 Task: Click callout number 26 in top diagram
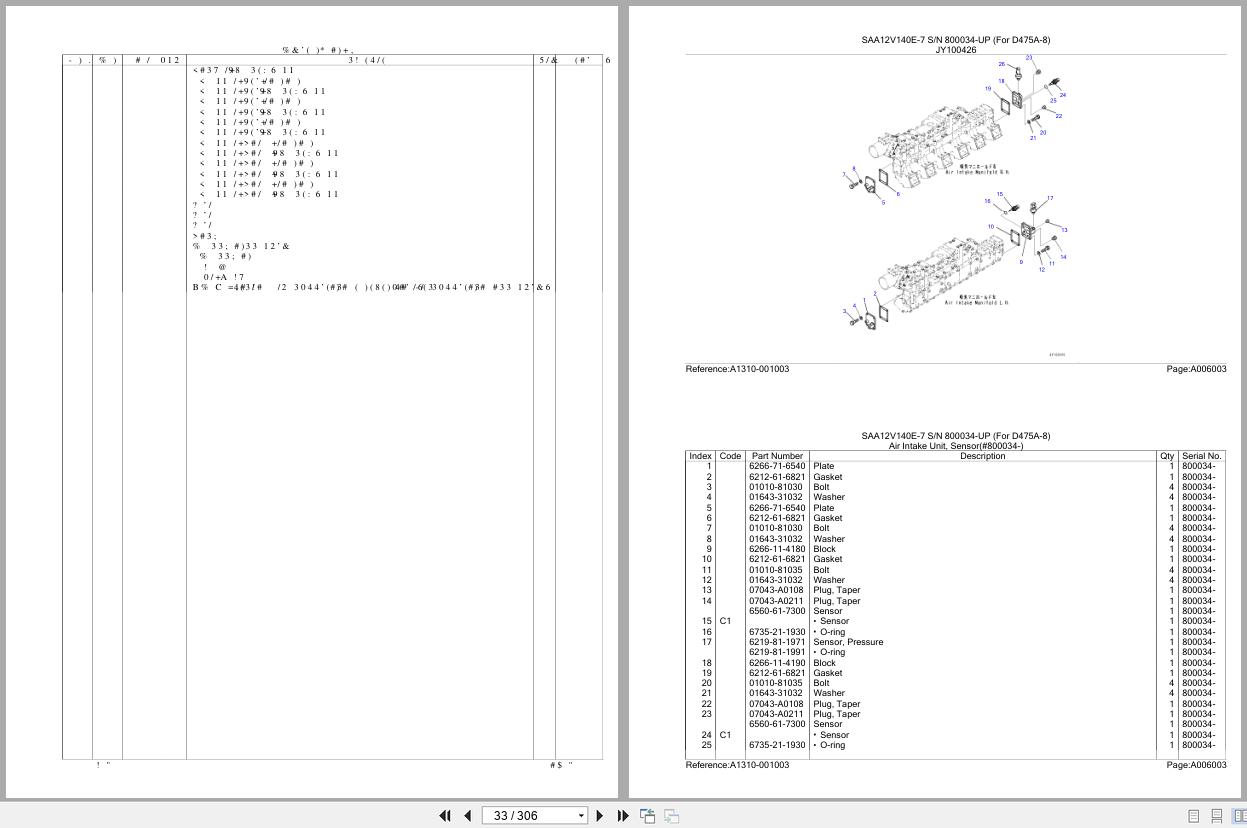[1002, 64]
